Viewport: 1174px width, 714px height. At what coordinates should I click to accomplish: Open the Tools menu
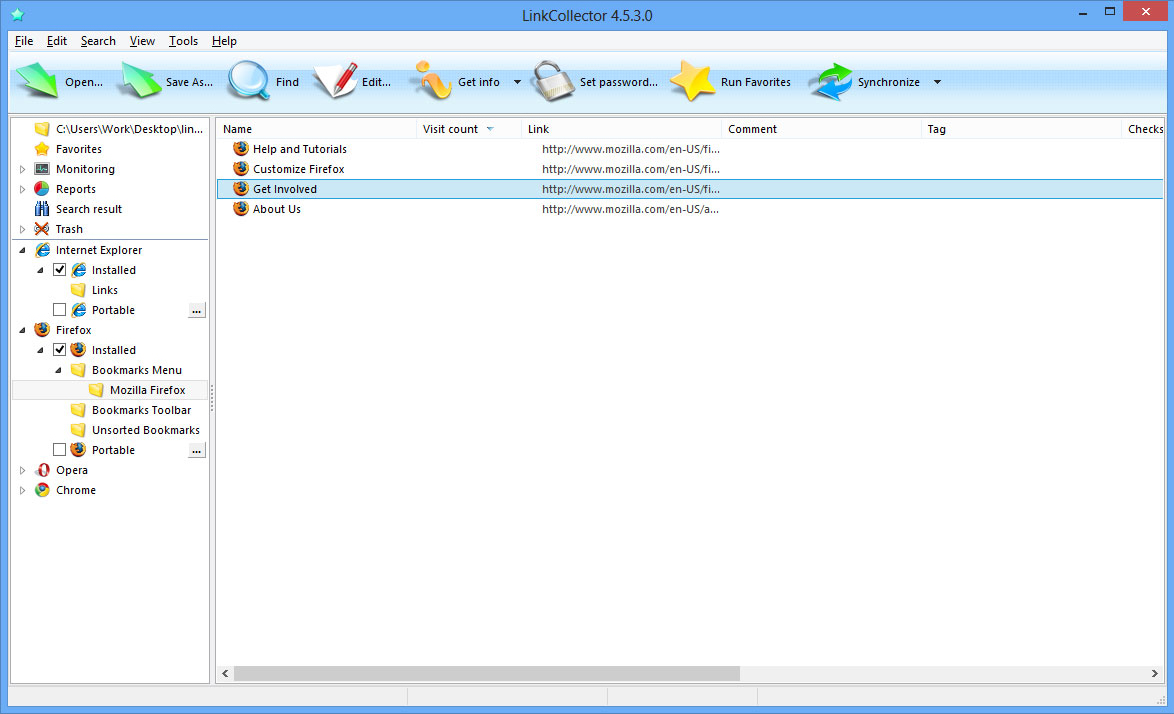tap(183, 41)
